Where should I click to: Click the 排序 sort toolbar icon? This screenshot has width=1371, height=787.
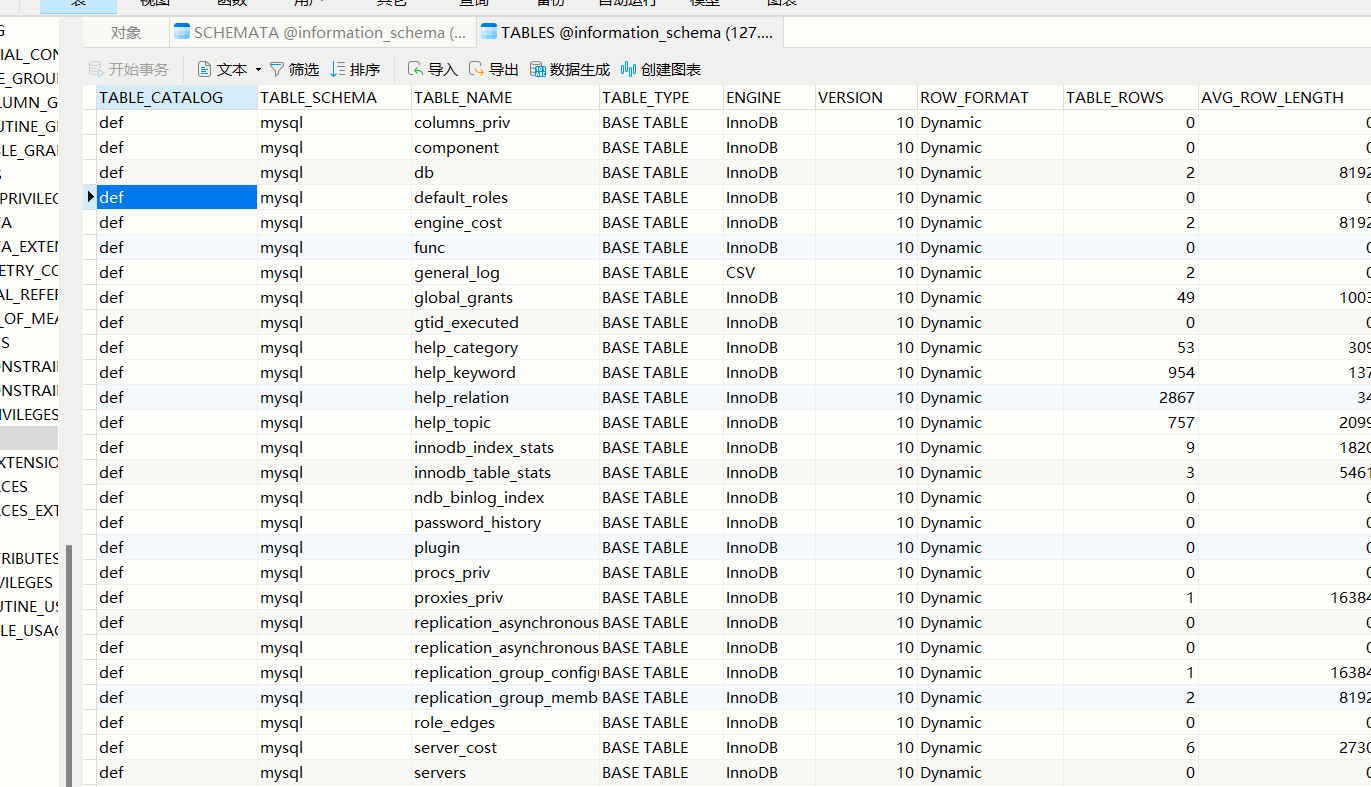[338, 69]
